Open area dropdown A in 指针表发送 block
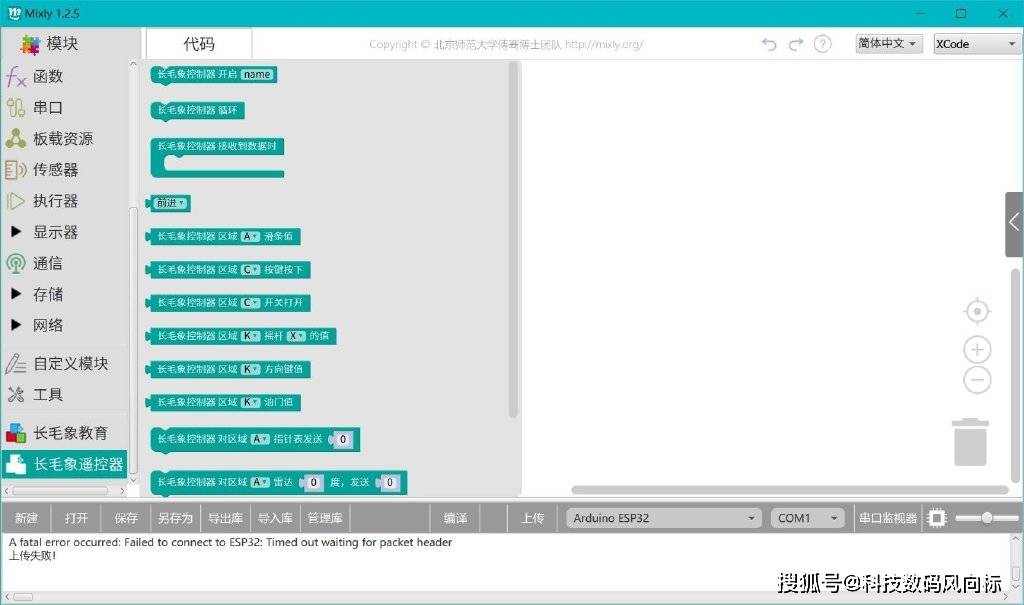This screenshot has width=1024, height=605. tap(261, 440)
